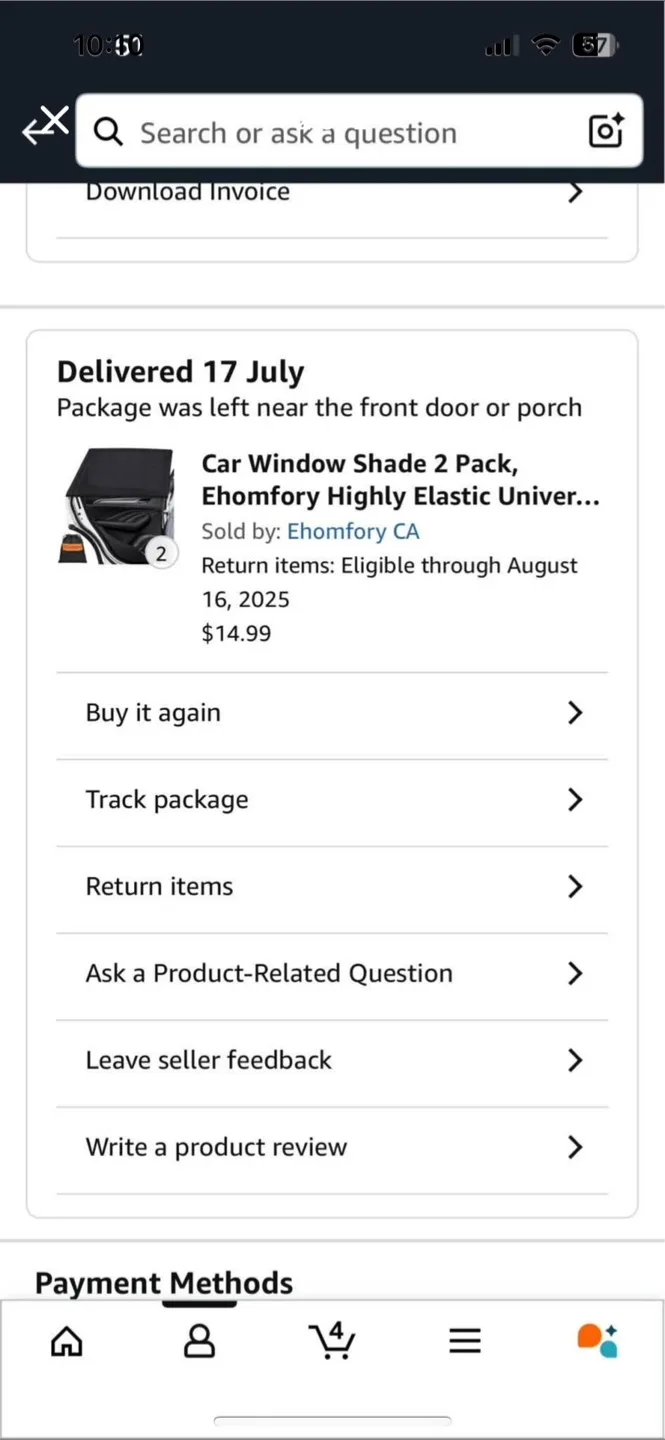Viewport: 665px width, 1440px height.
Task: Open the hamburger menu tab
Action: tap(465, 1341)
